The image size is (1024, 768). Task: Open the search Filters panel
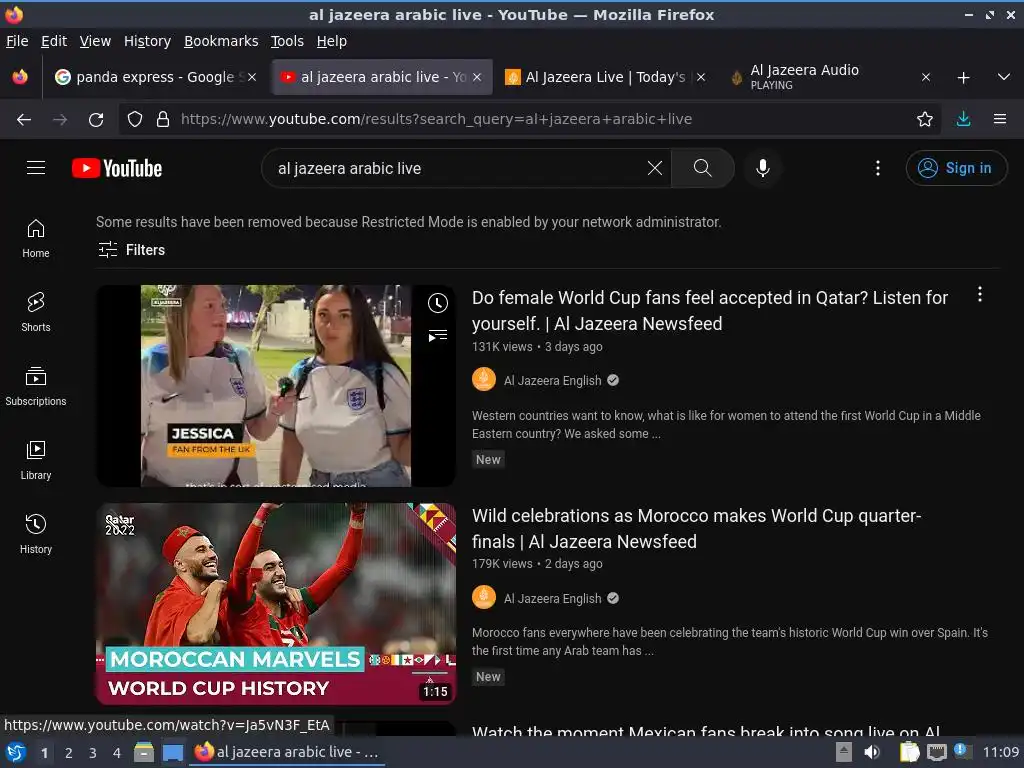pos(131,249)
